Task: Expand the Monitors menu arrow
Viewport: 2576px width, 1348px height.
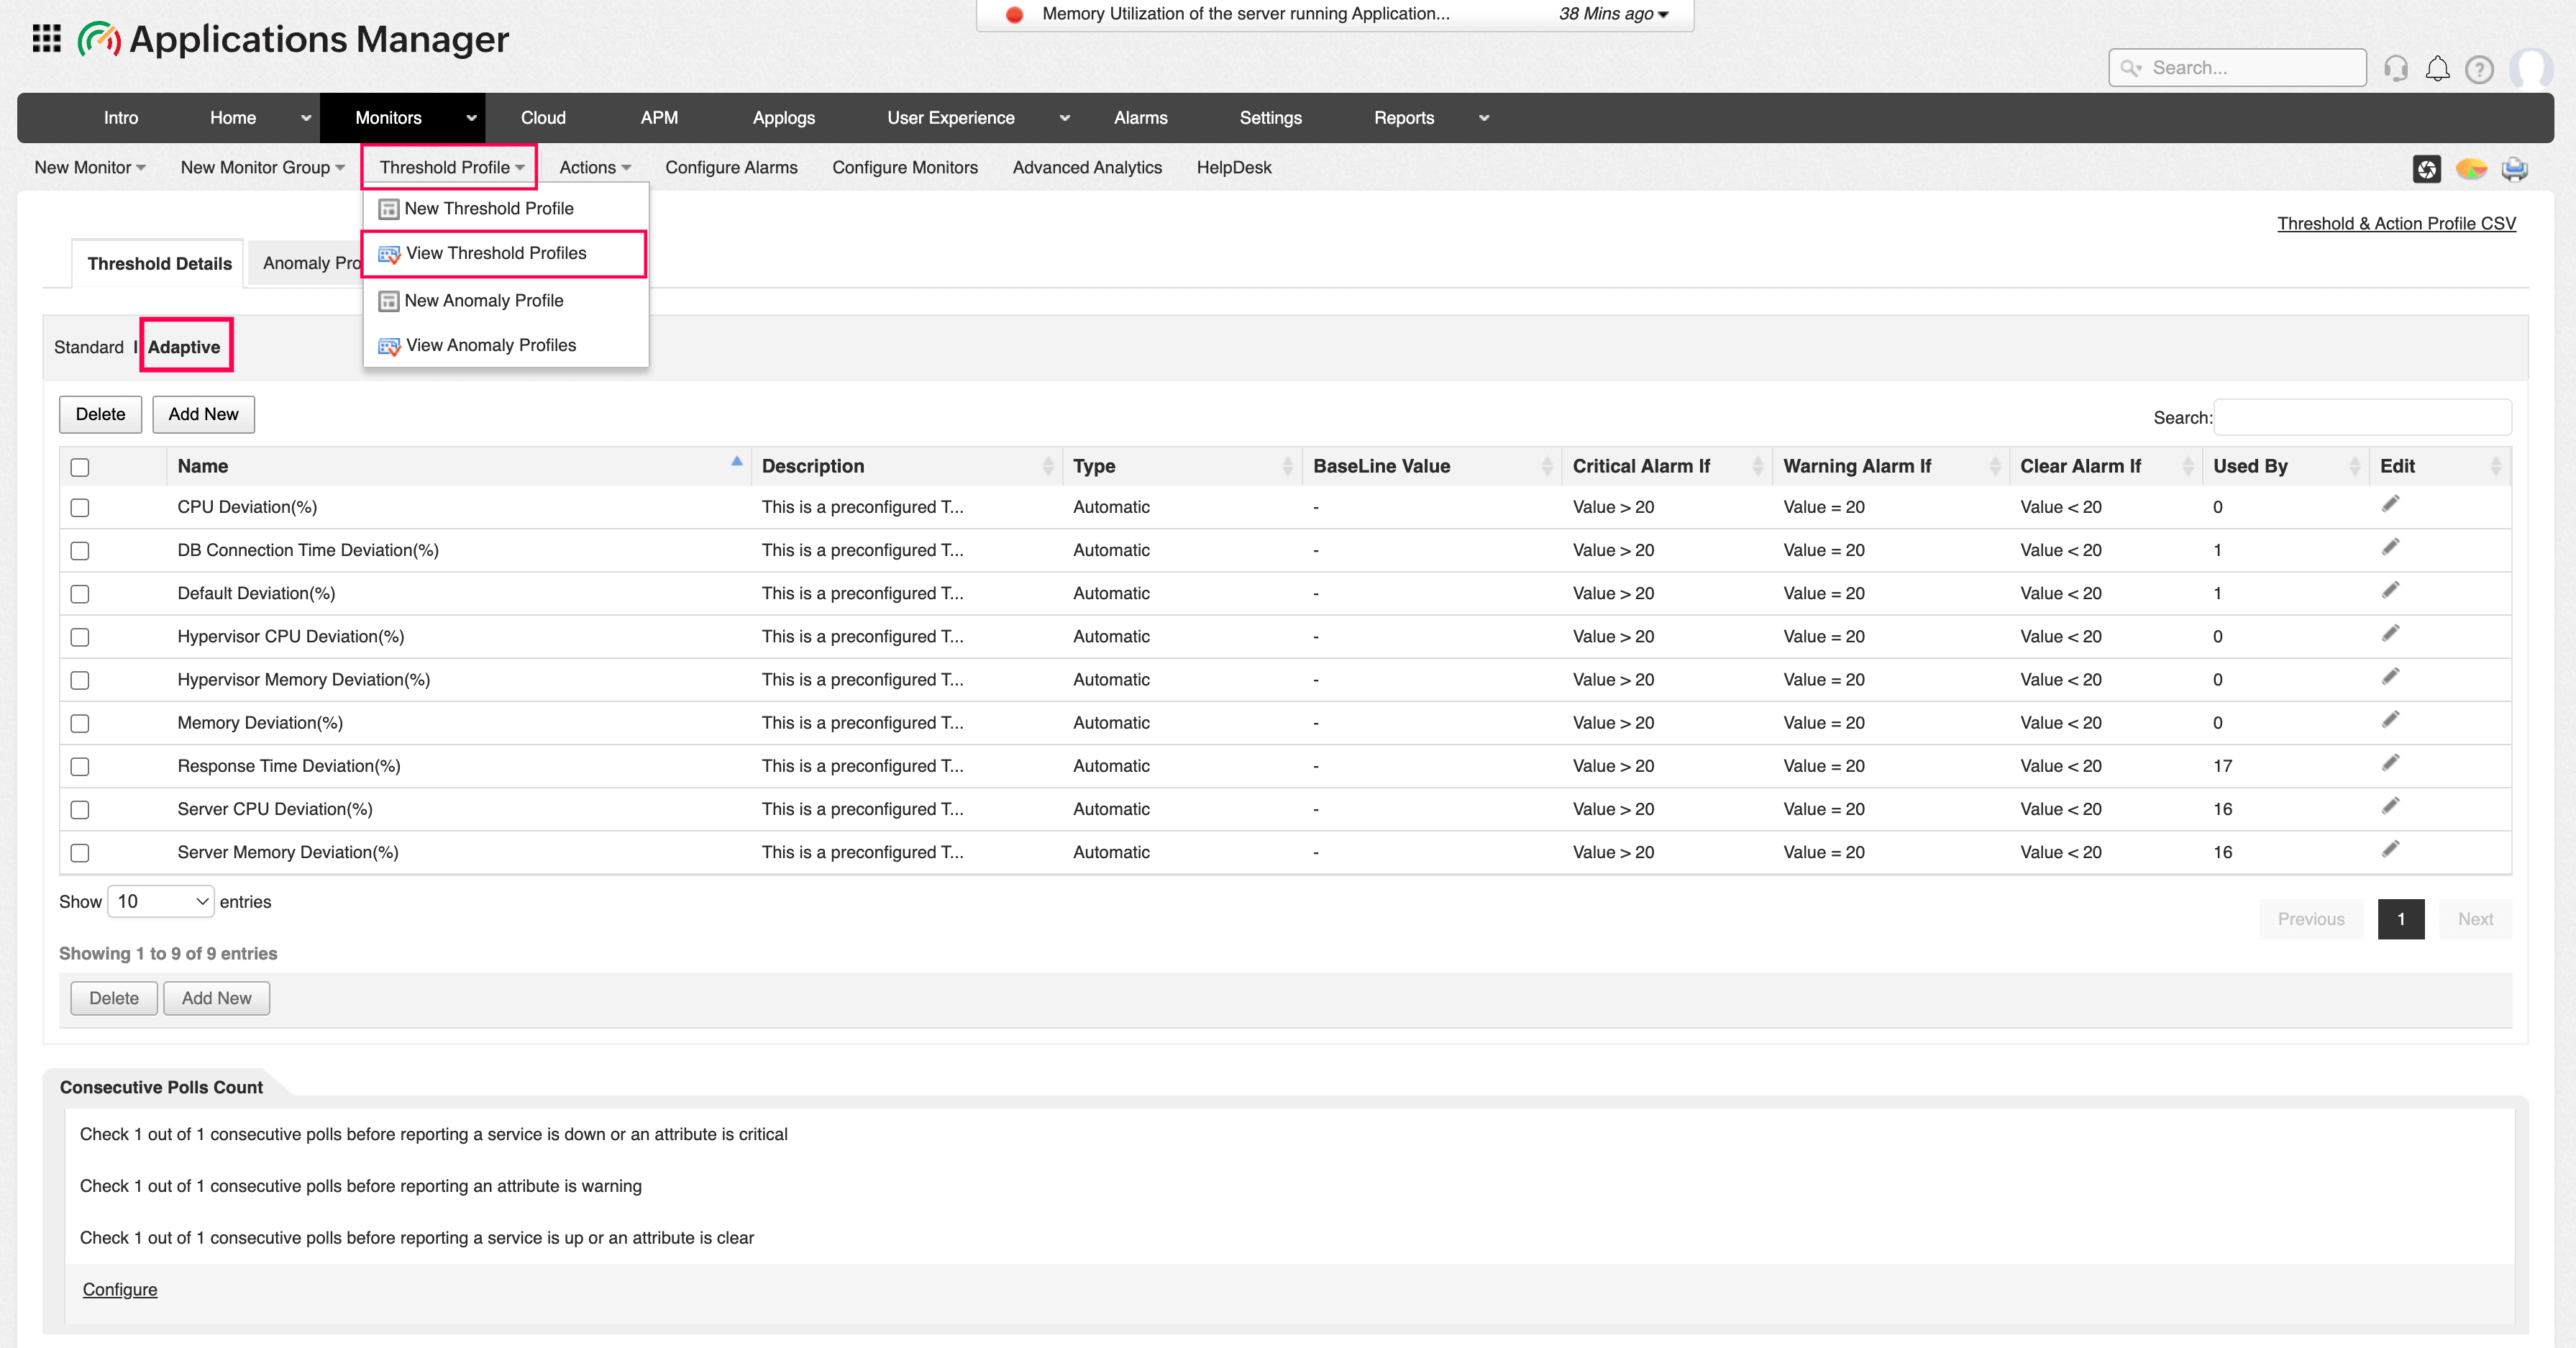Action: point(471,118)
